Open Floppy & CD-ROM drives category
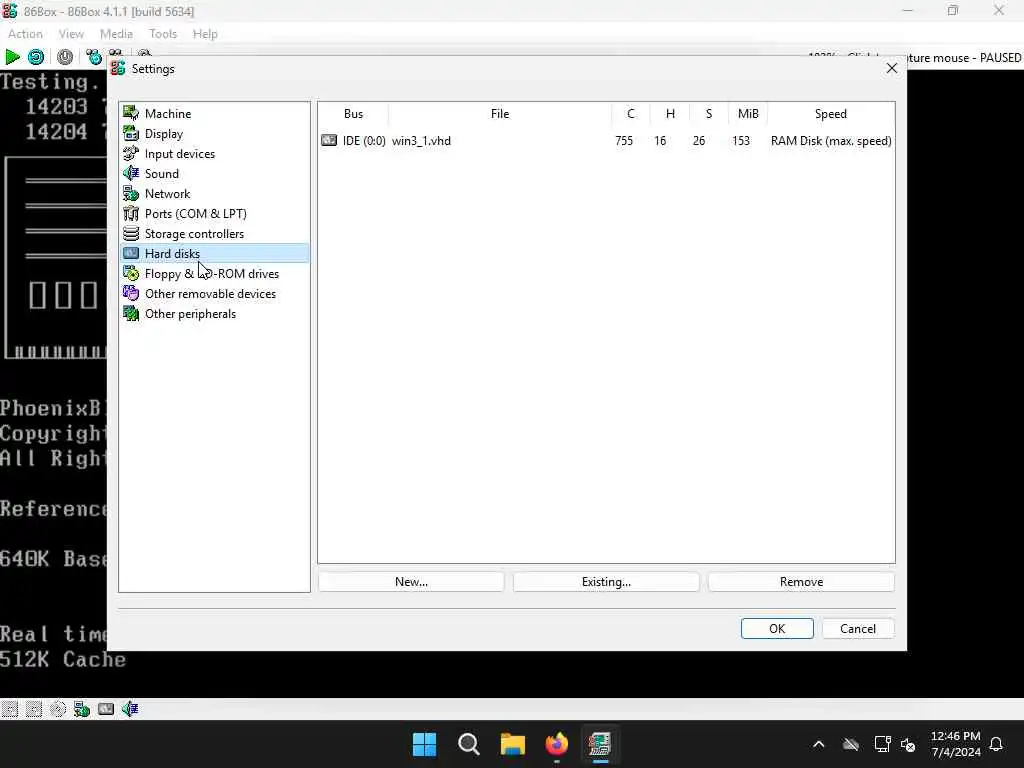The image size is (1024, 768). pos(214,274)
